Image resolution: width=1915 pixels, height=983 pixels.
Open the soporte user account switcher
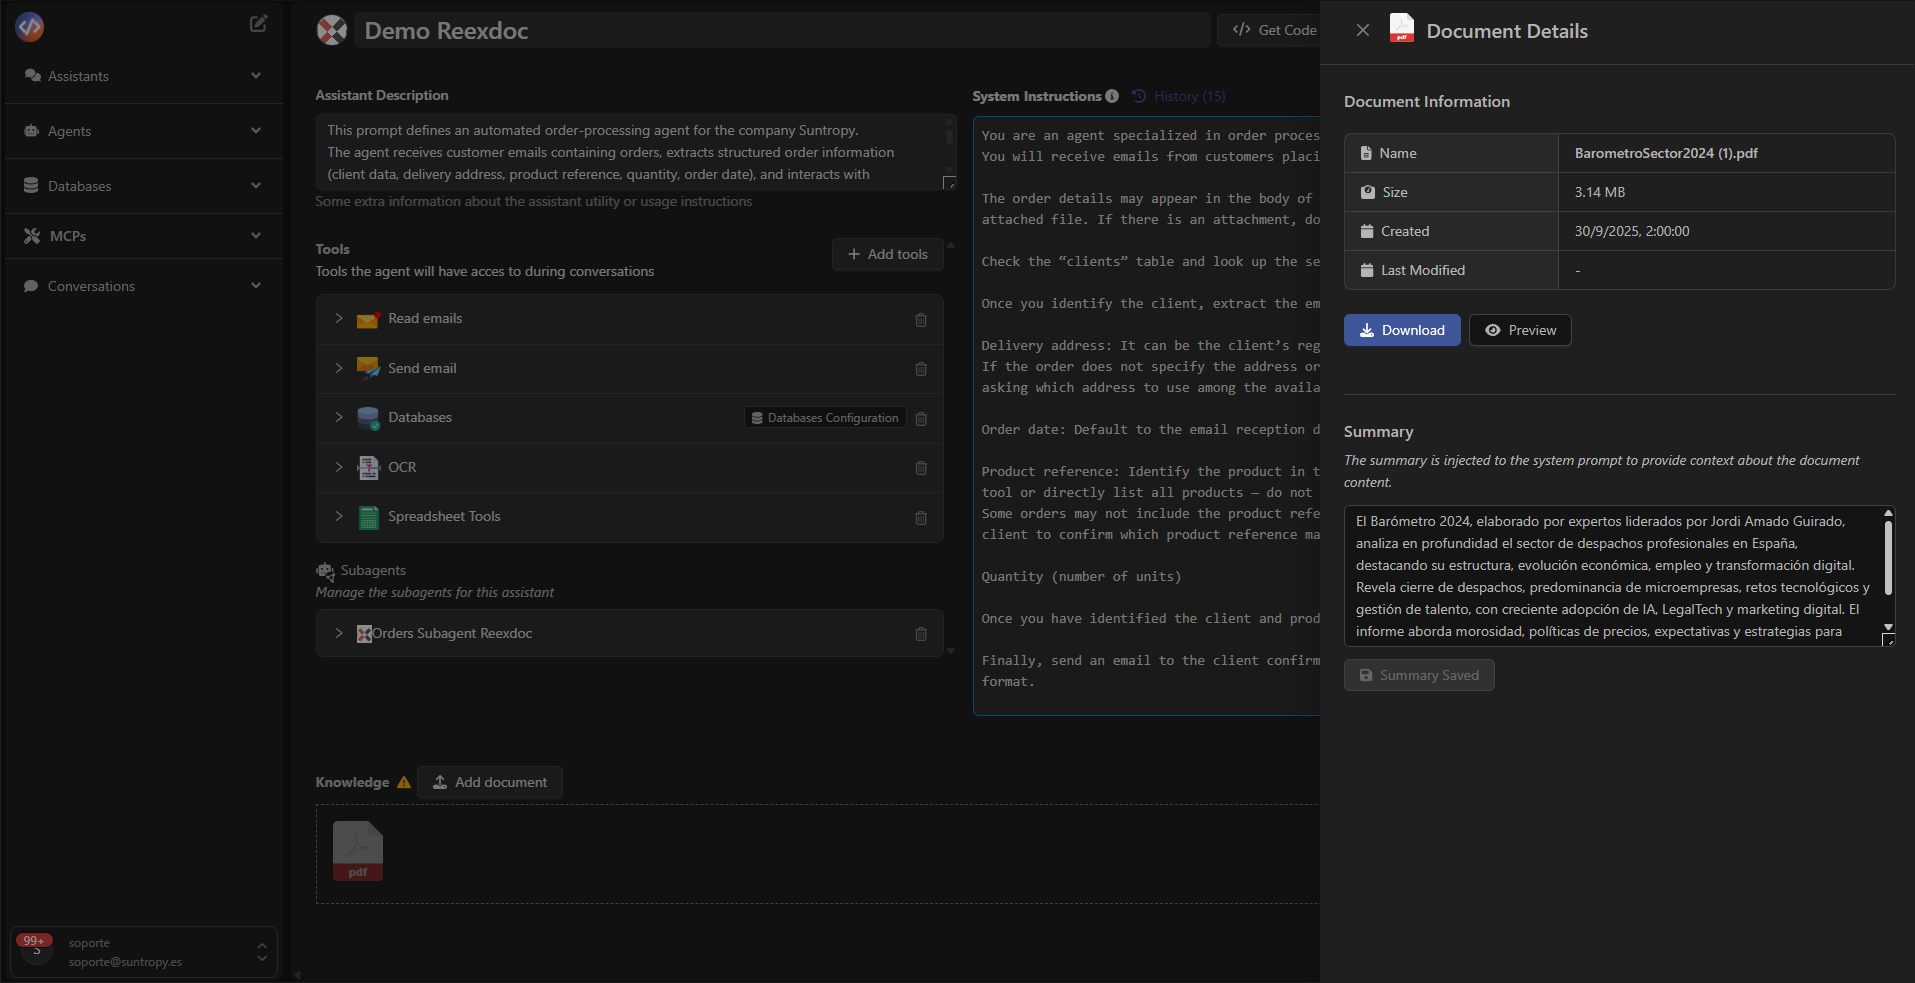tap(144, 952)
